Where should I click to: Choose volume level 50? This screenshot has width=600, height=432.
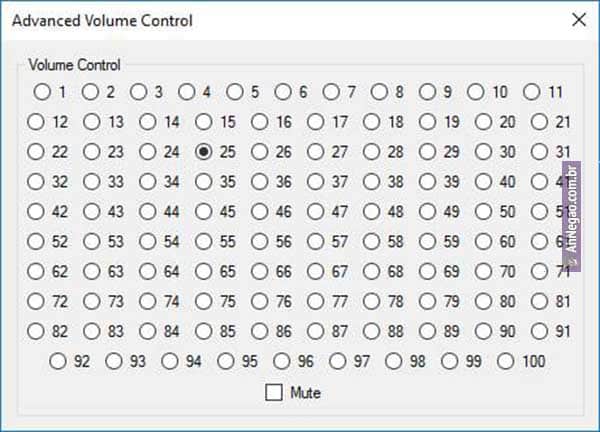(x=484, y=212)
